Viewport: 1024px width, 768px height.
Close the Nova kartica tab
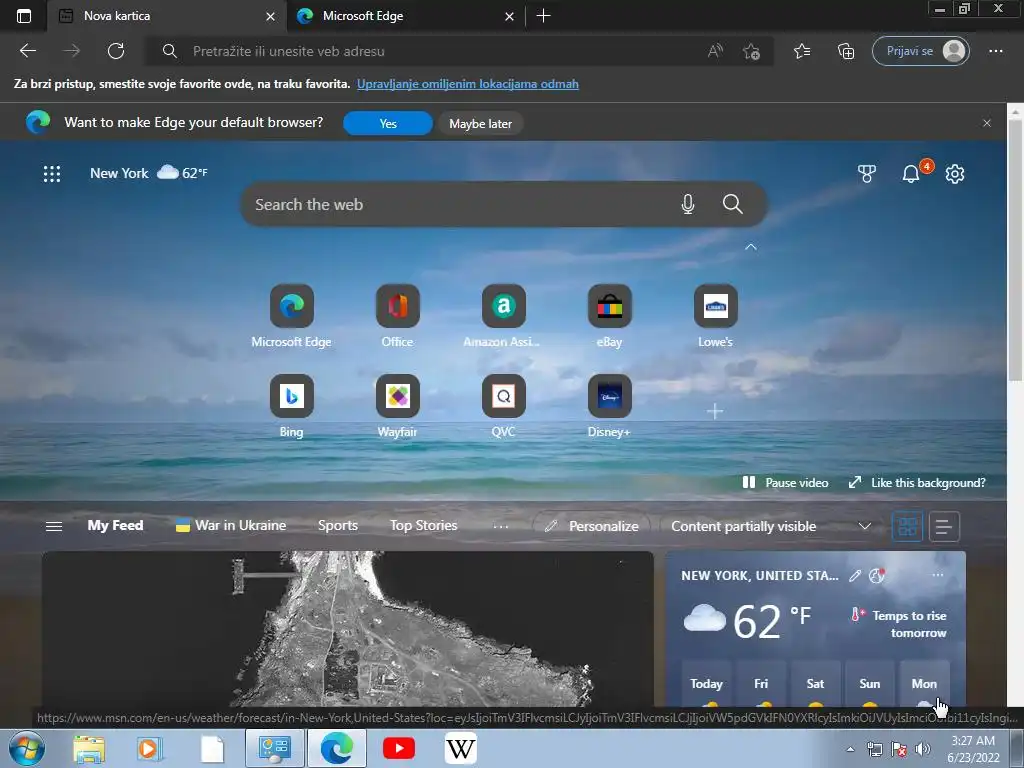(x=270, y=16)
